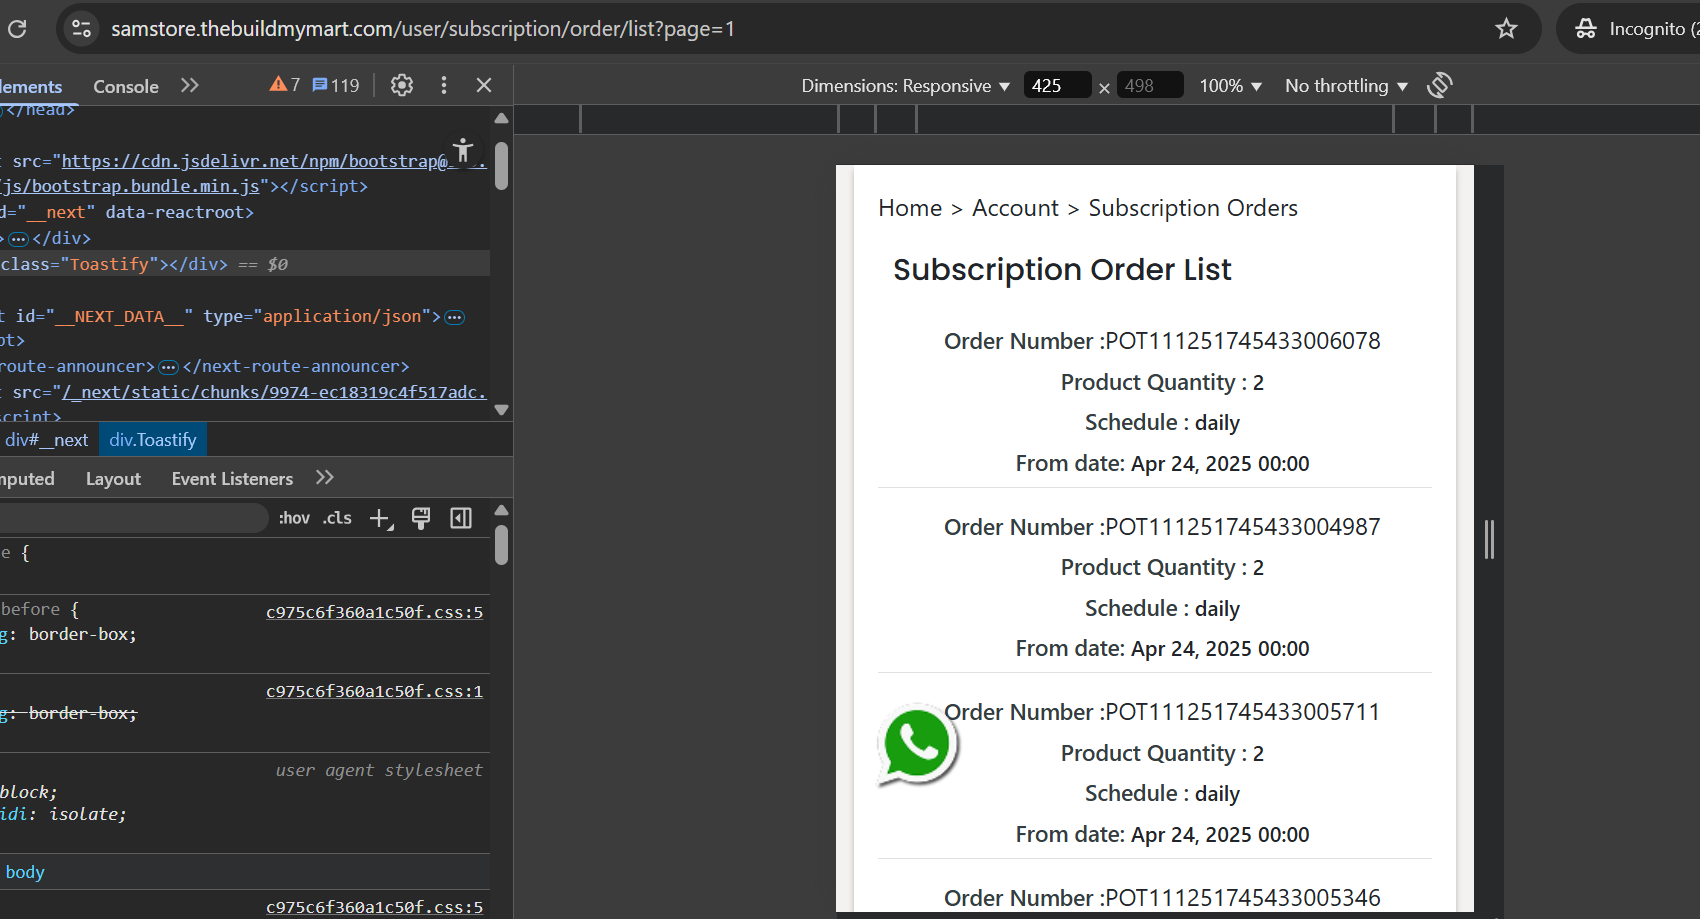Toggle :hov element state panel
The image size is (1700, 919).
(294, 518)
